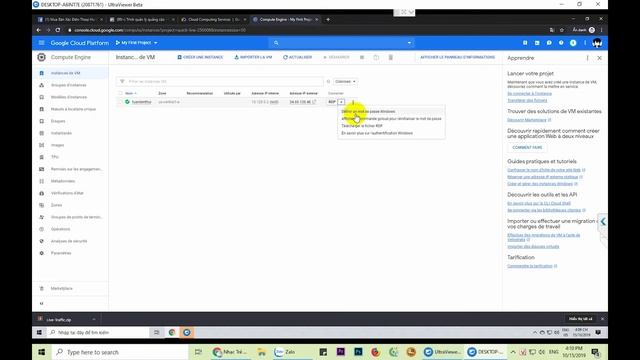This screenshot has height=360, width=640.
Task: Close the Apprendre panel
Action: pos(600,58)
